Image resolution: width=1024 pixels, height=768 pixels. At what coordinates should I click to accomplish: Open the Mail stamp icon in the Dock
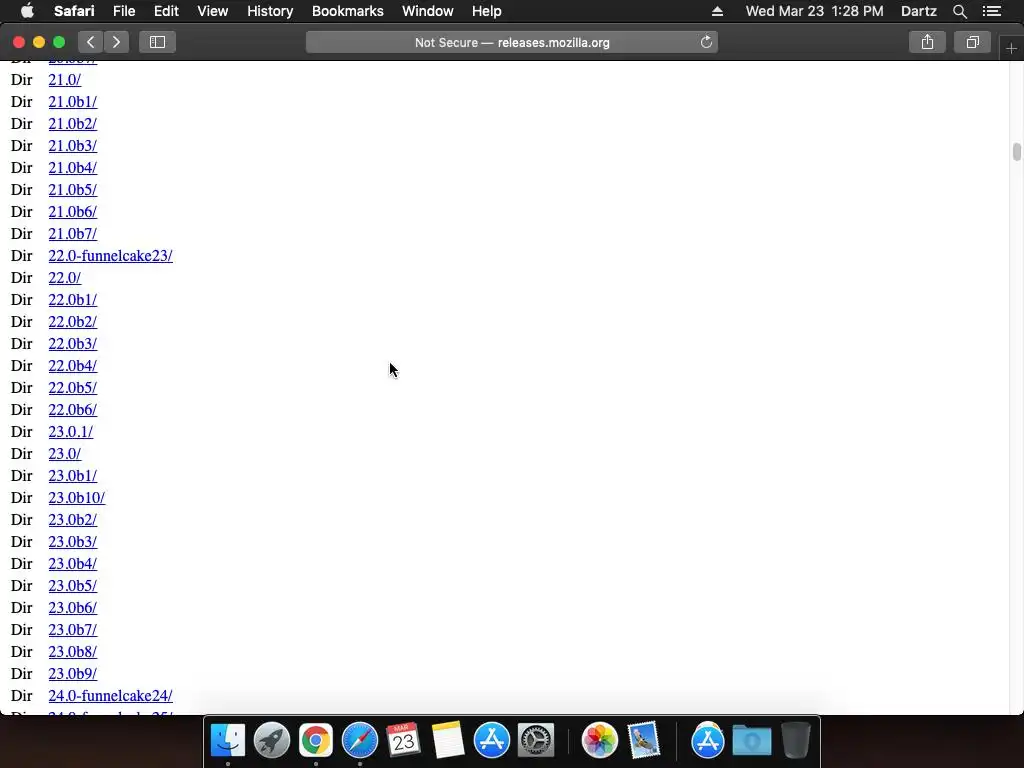pos(644,740)
